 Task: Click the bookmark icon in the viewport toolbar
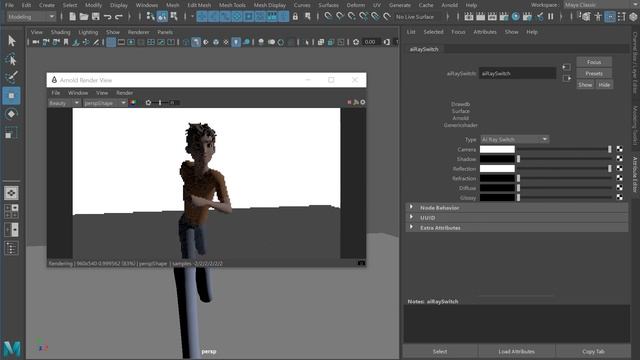click(66, 42)
